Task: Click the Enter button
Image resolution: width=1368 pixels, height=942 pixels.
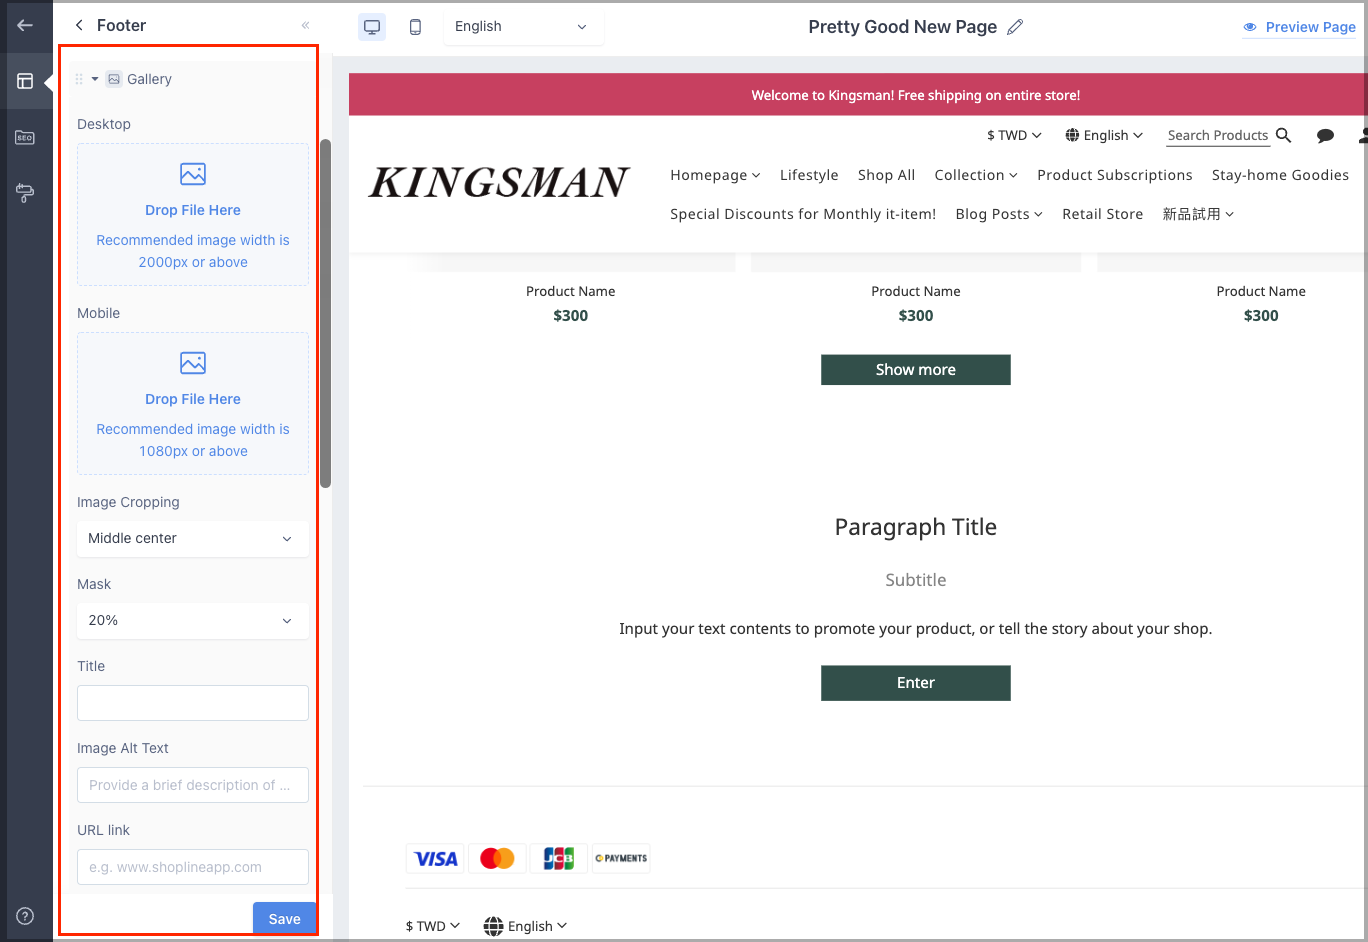Action: (915, 683)
